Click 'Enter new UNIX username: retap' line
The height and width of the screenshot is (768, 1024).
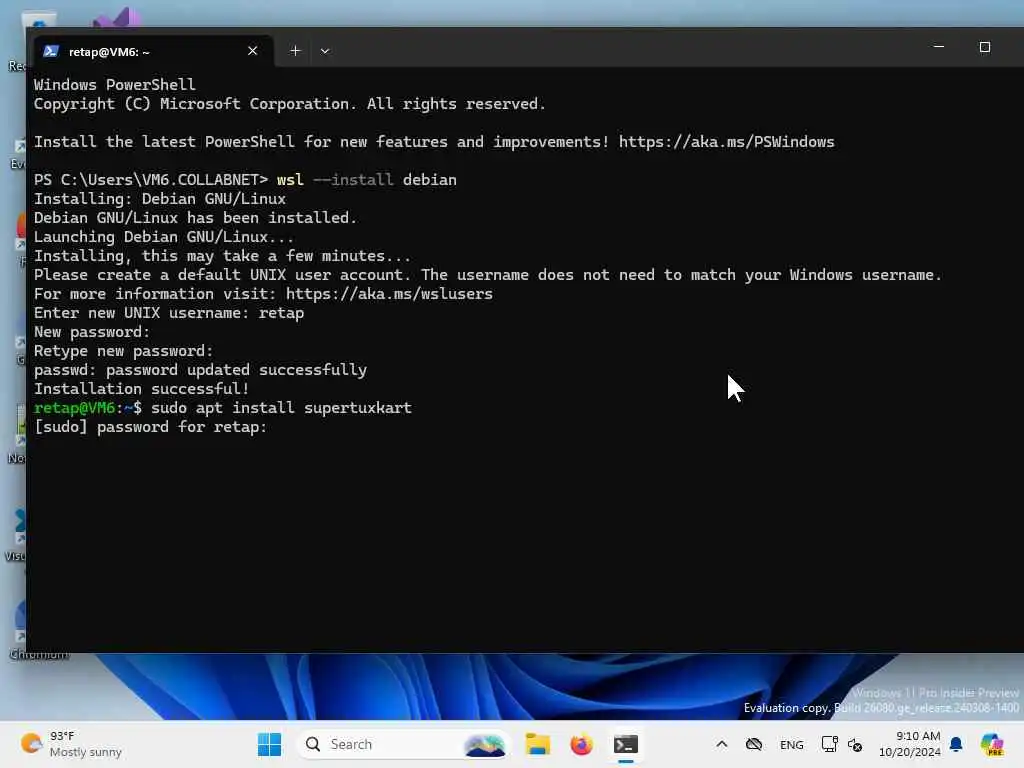pos(169,313)
